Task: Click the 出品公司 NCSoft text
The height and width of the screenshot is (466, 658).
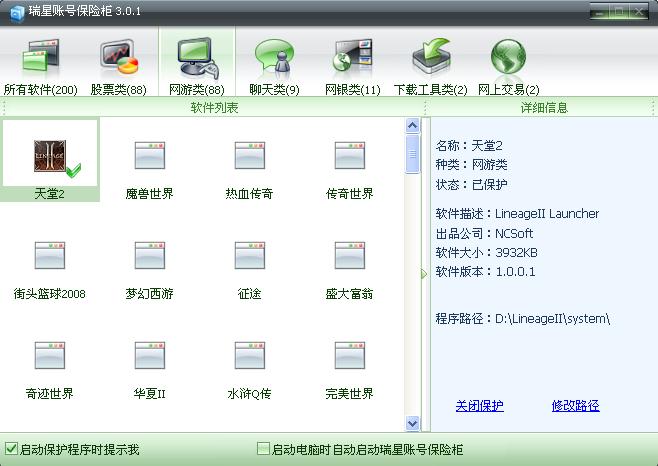Action: coord(484,233)
